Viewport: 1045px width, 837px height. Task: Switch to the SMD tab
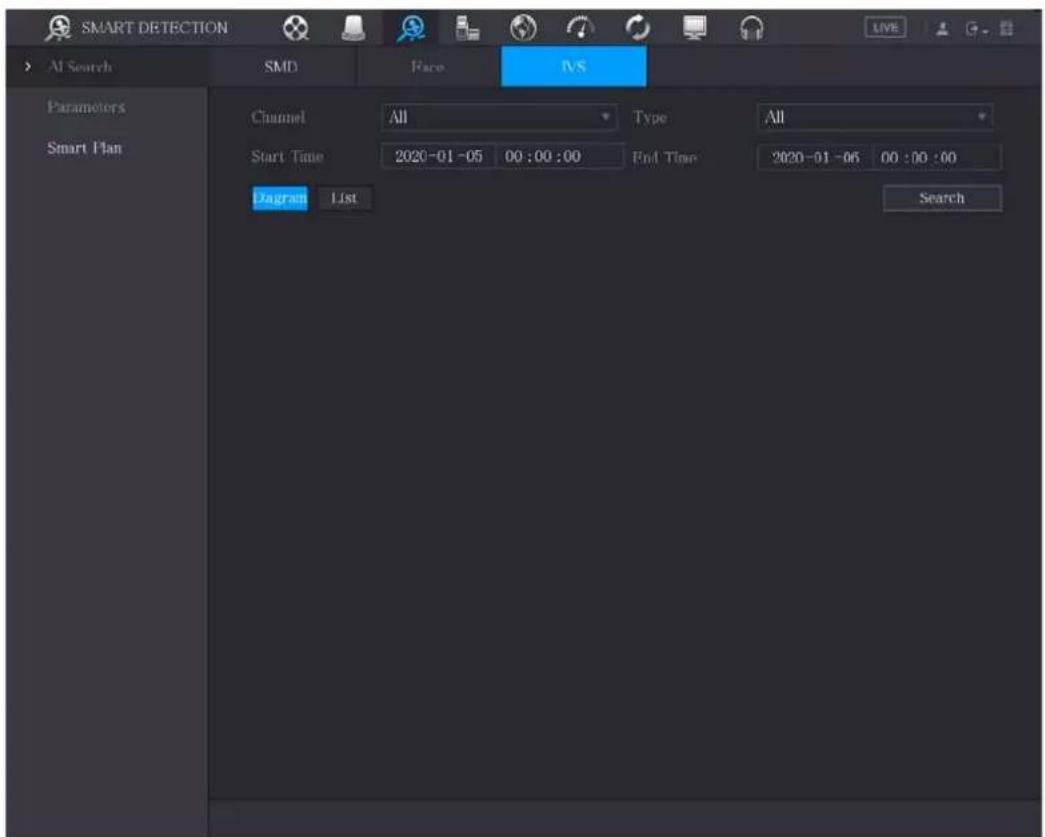[x=281, y=67]
